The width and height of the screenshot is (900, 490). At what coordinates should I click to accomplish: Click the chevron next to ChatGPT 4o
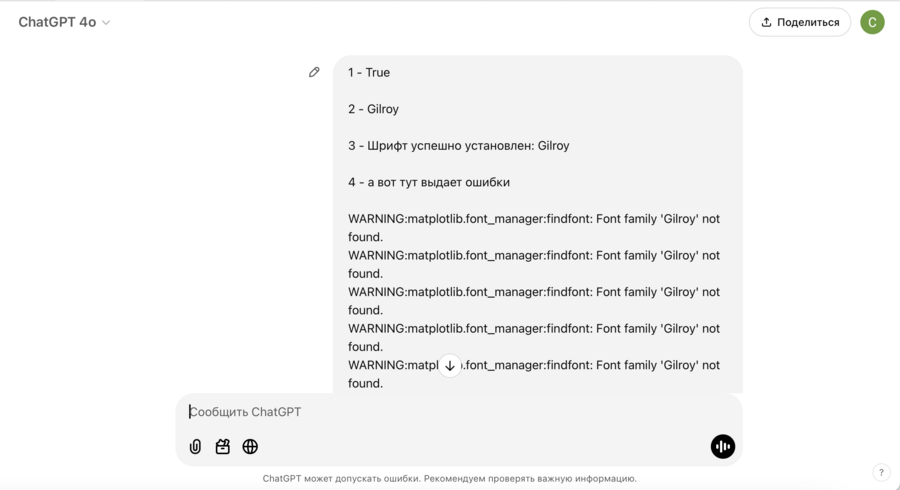(107, 23)
